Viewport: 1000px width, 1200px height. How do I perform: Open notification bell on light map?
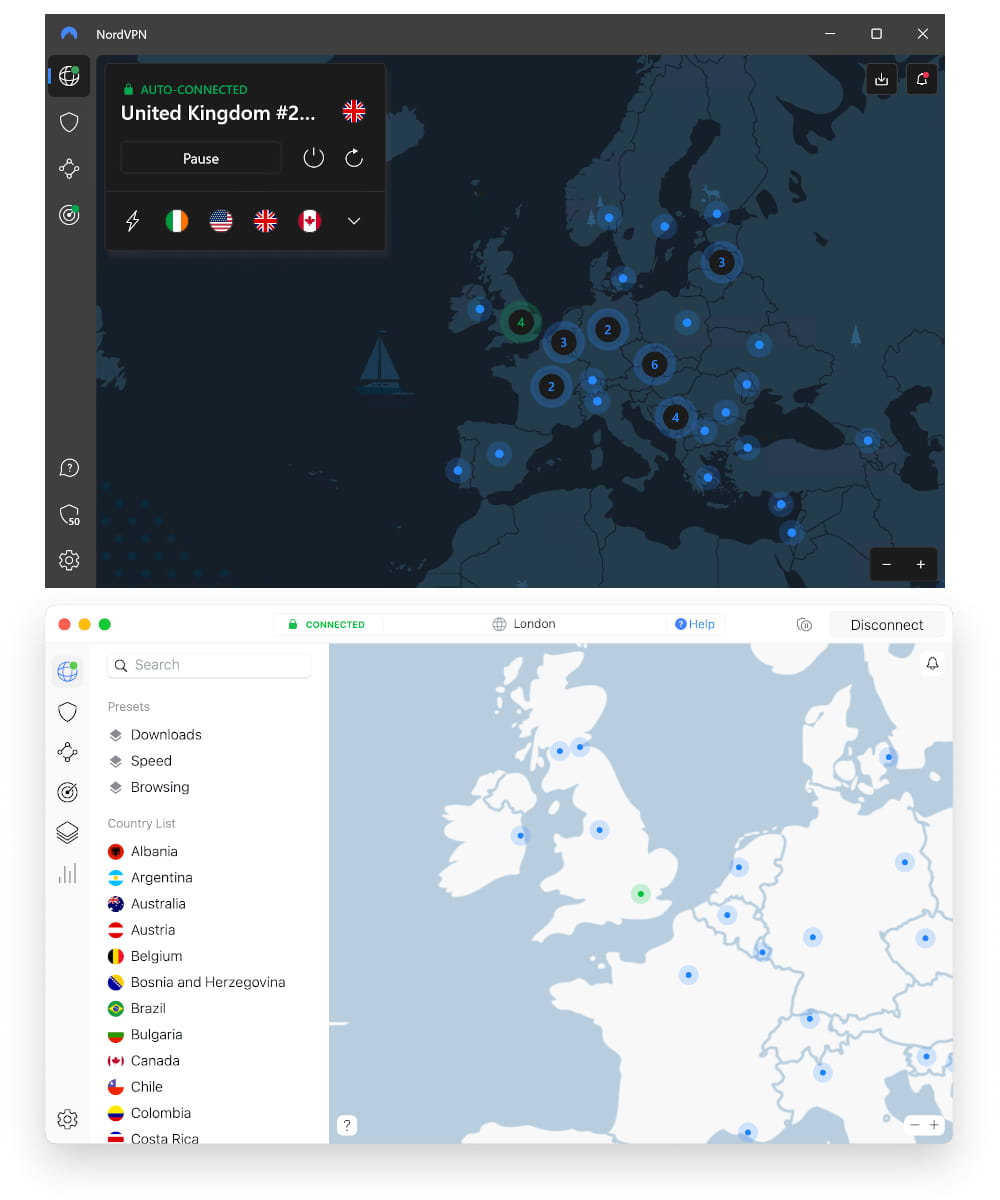click(933, 663)
